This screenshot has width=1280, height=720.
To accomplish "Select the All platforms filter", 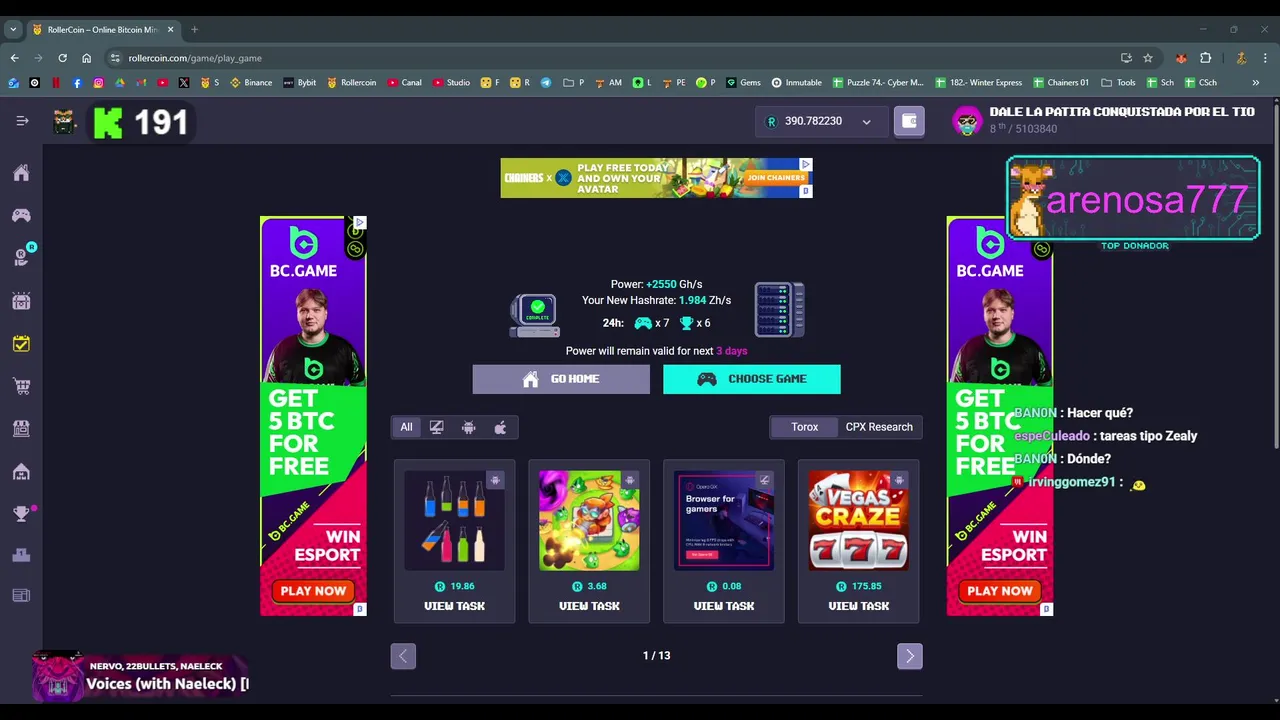I will [x=406, y=427].
